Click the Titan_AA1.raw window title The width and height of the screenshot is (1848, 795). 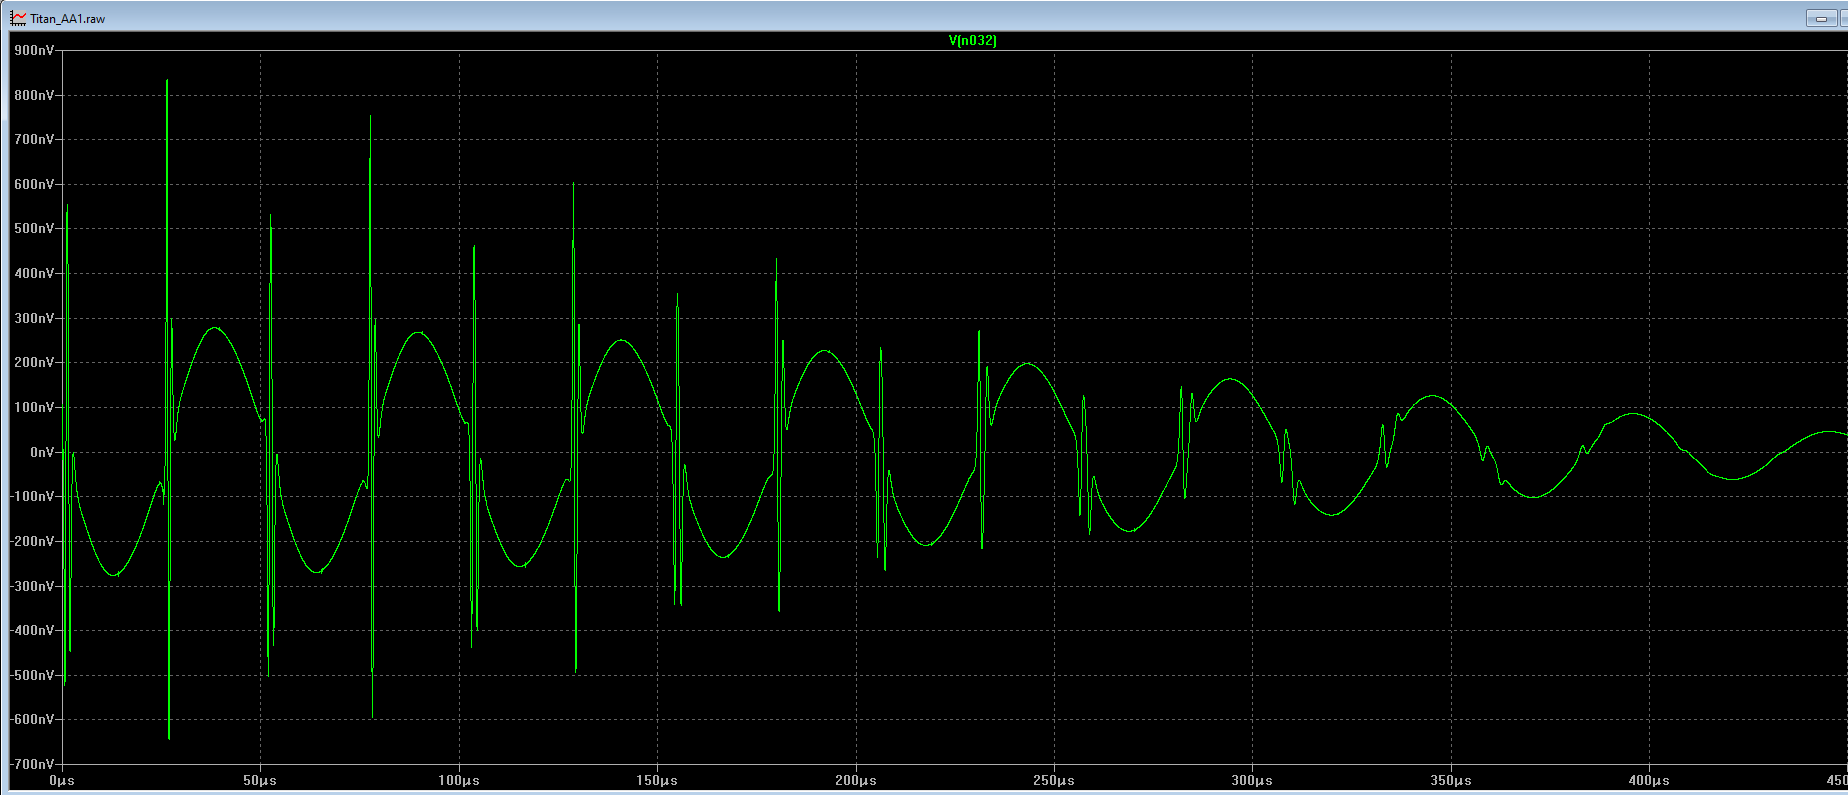pos(68,19)
